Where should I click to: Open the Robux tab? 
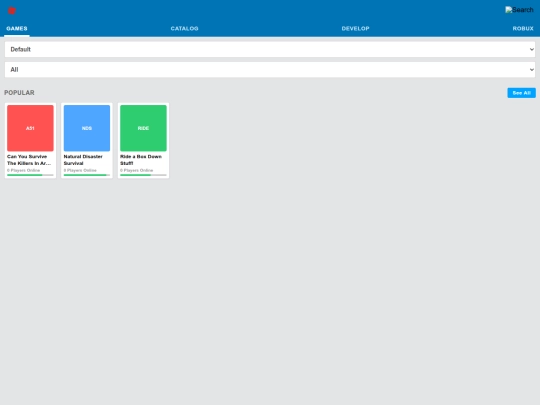pyautogui.click(x=523, y=29)
